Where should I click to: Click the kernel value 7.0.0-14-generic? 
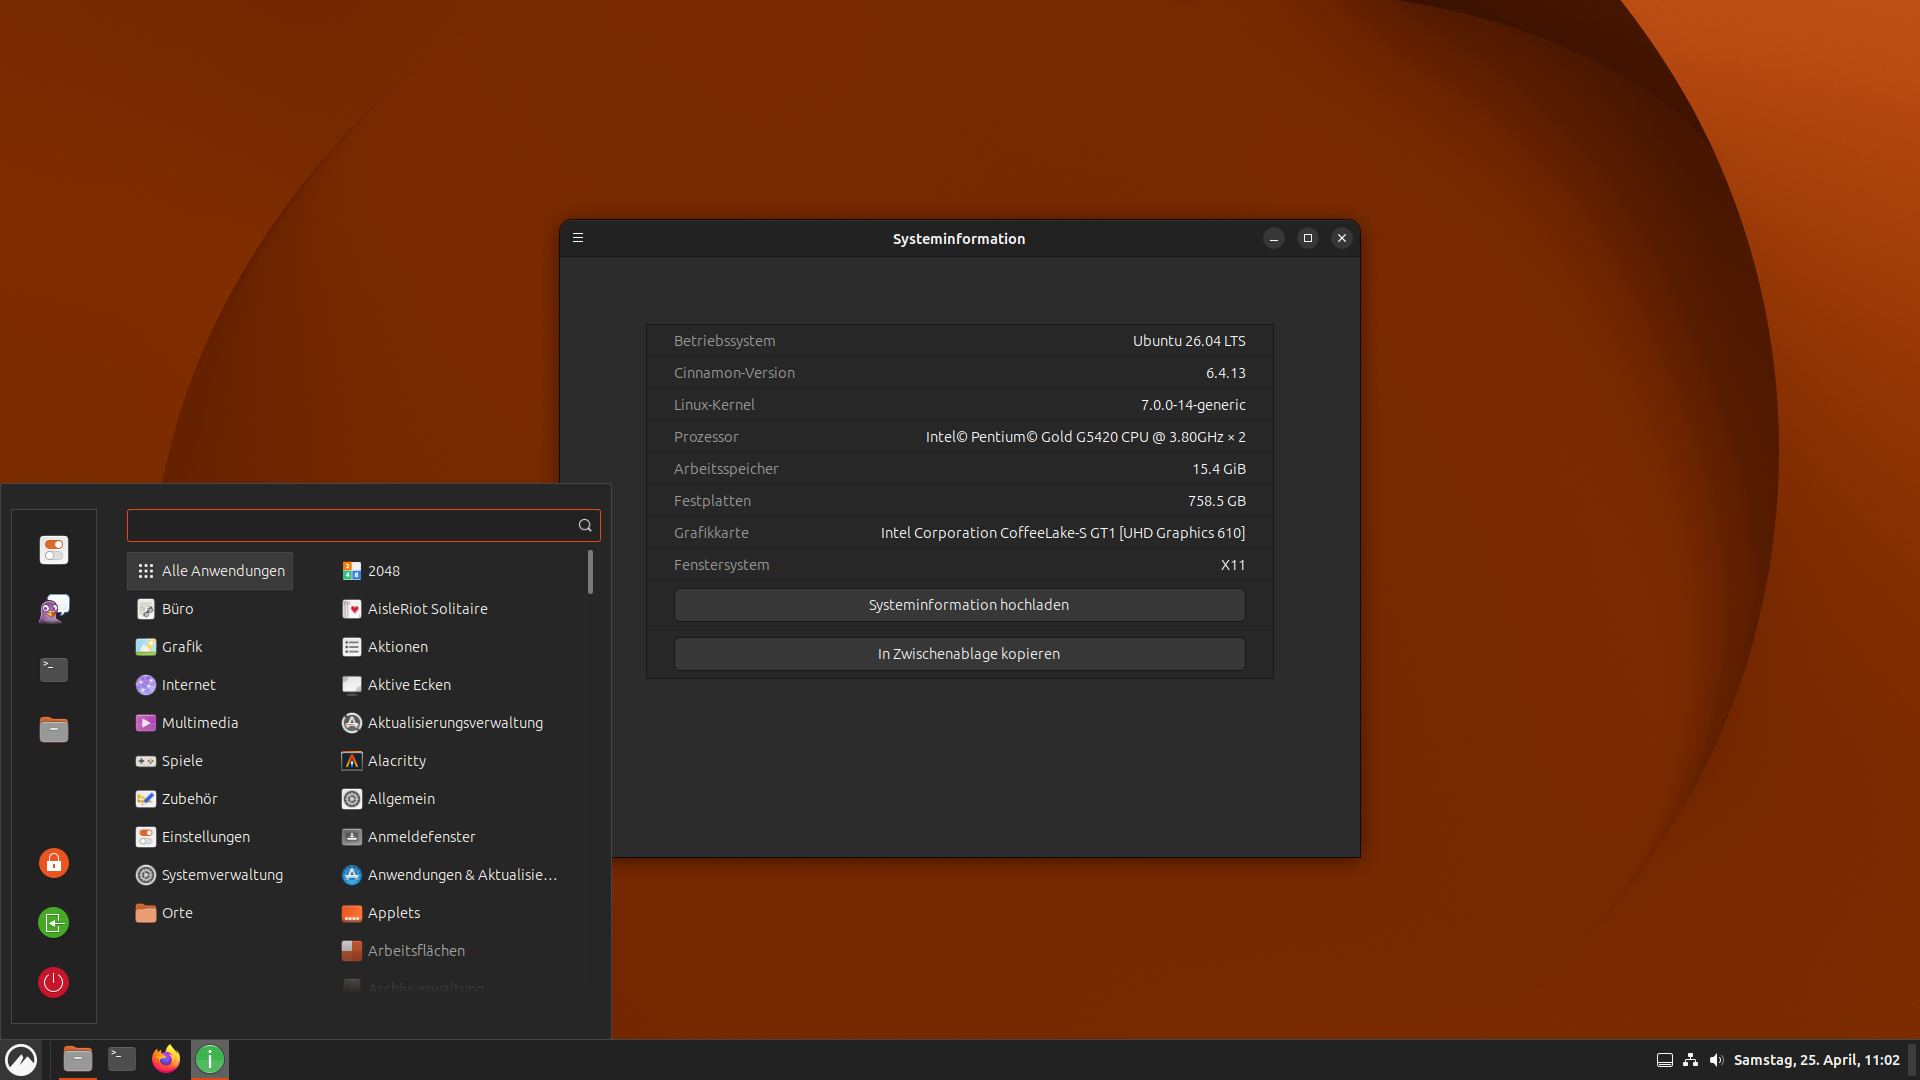click(1193, 405)
